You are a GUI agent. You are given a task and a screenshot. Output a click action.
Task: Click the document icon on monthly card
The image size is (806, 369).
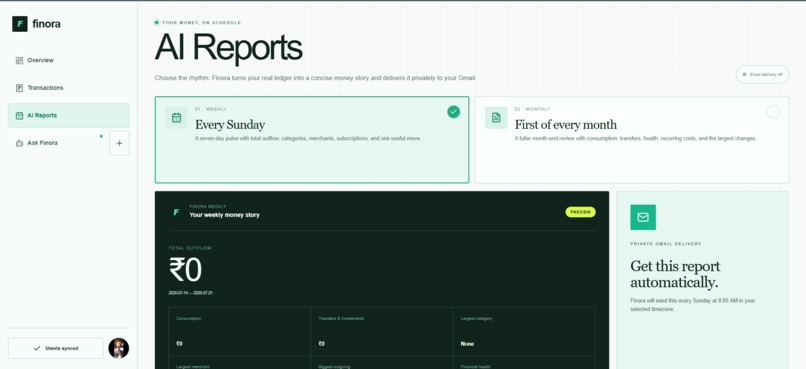pyautogui.click(x=496, y=118)
